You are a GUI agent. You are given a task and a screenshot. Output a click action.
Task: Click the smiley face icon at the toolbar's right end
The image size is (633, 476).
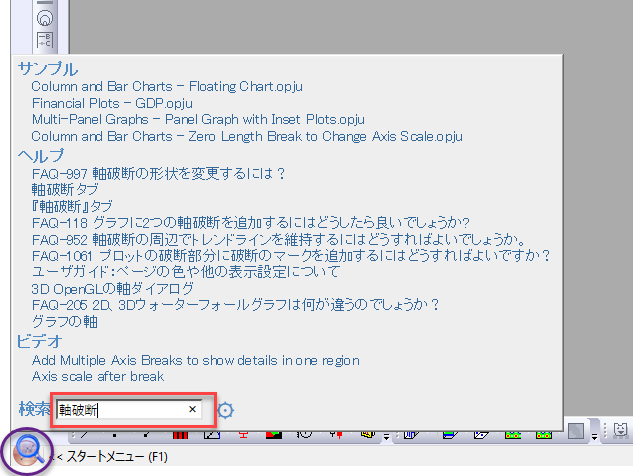coord(621,430)
